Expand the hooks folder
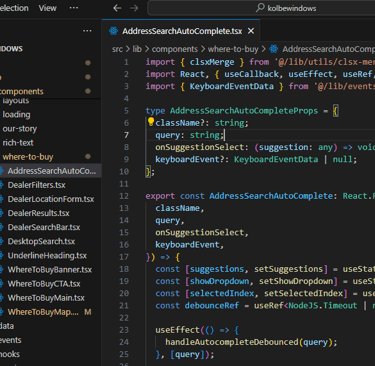This screenshot has height=366, width=375. [x=10, y=354]
